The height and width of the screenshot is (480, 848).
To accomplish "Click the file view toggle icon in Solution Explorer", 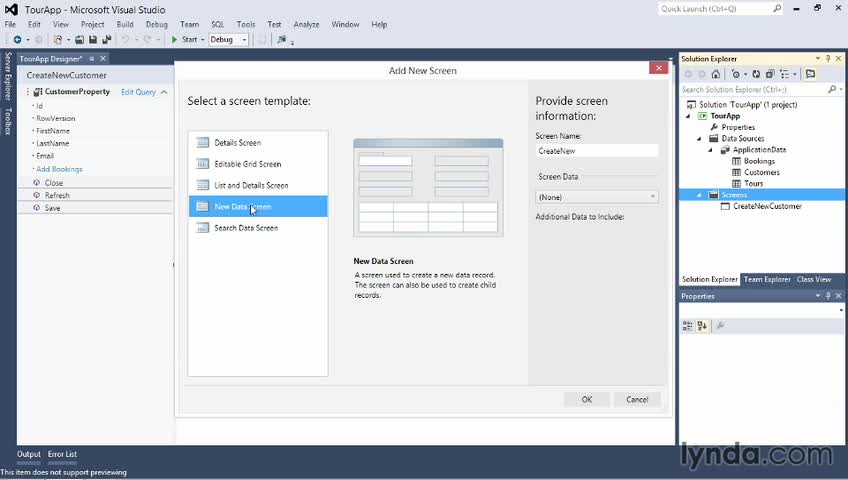I will click(x=810, y=74).
